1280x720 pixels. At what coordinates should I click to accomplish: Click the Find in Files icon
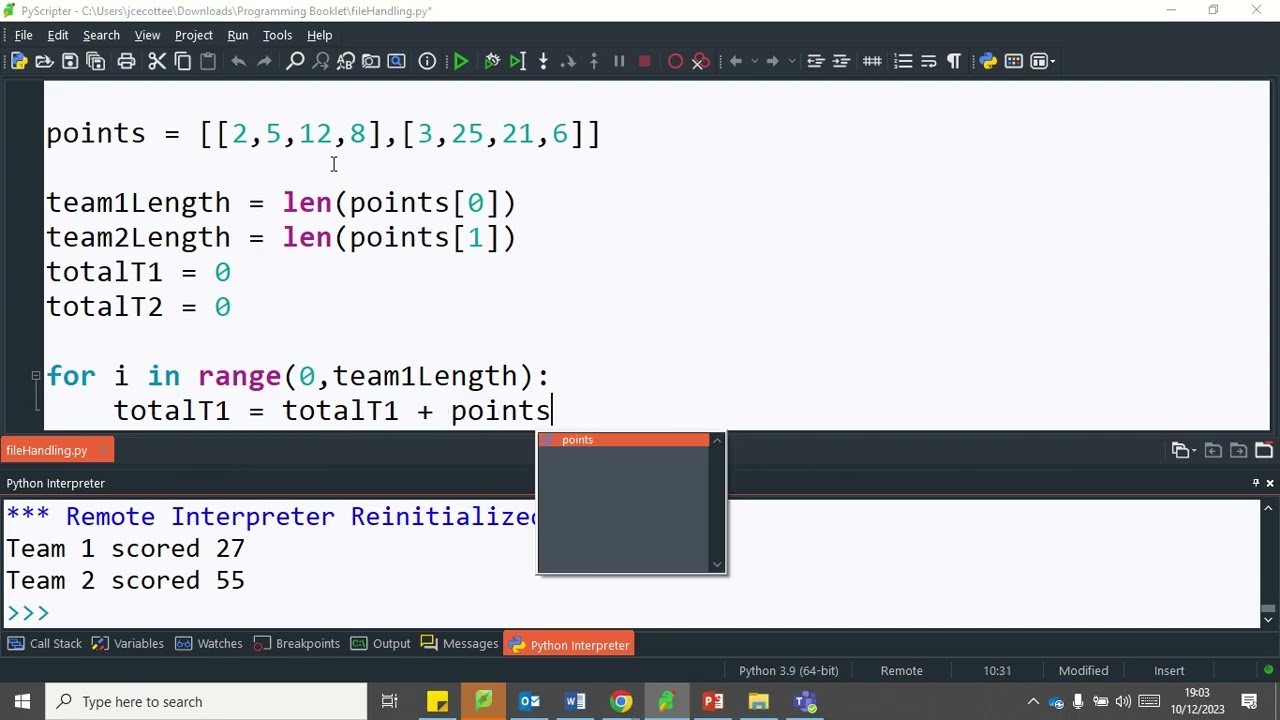[x=371, y=61]
